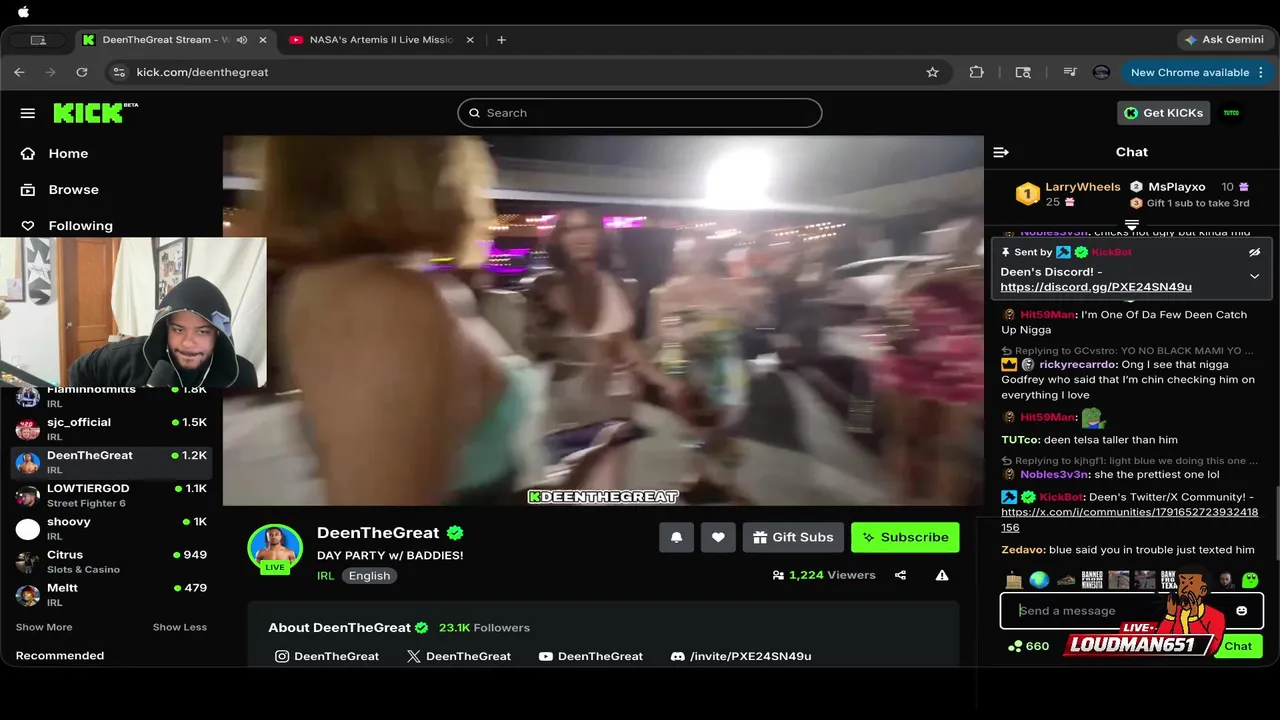The height and width of the screenshot is (720, 1280).
Task: Click the 660 channel points balance
Action: (1028, 646)
